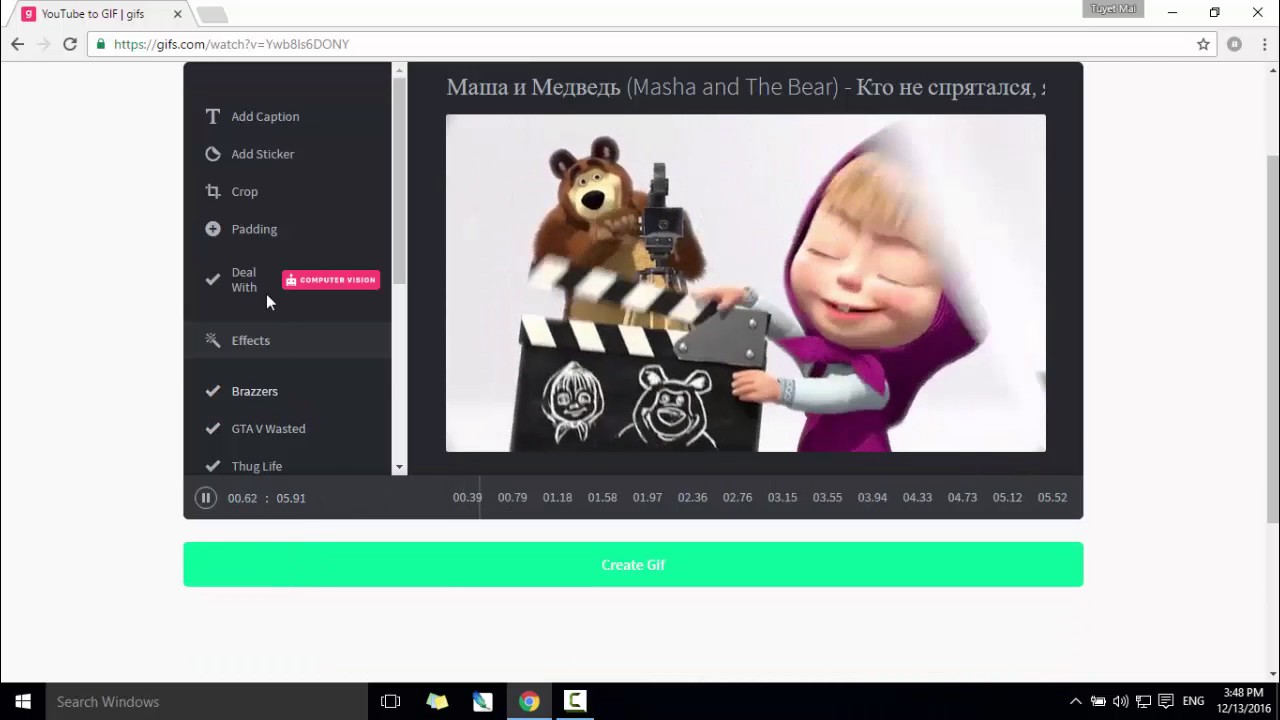
Task: Open the Windows Start menu
Action: click(x=23, y=701)
